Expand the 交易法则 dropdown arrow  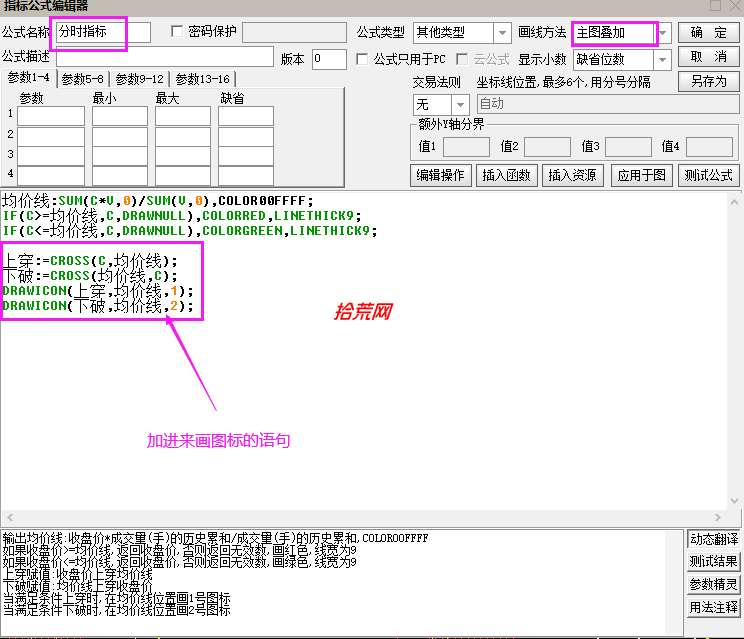coord(460,104)
